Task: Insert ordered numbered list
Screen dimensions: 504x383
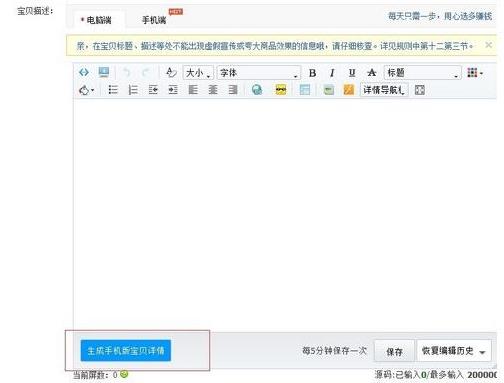Action: click(133, 90)
